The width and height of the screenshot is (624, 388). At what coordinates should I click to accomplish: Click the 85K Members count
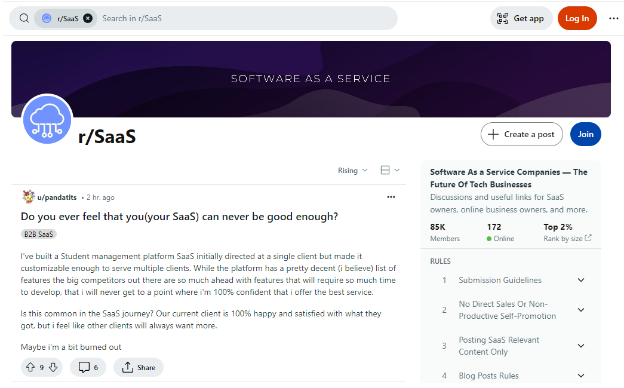tap(445, 232)
